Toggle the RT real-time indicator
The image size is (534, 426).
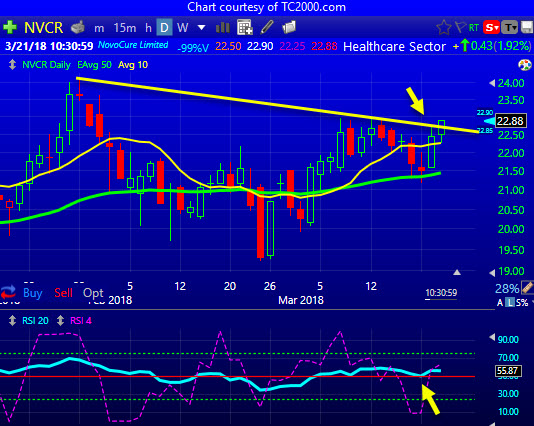[x=474, y=28]
